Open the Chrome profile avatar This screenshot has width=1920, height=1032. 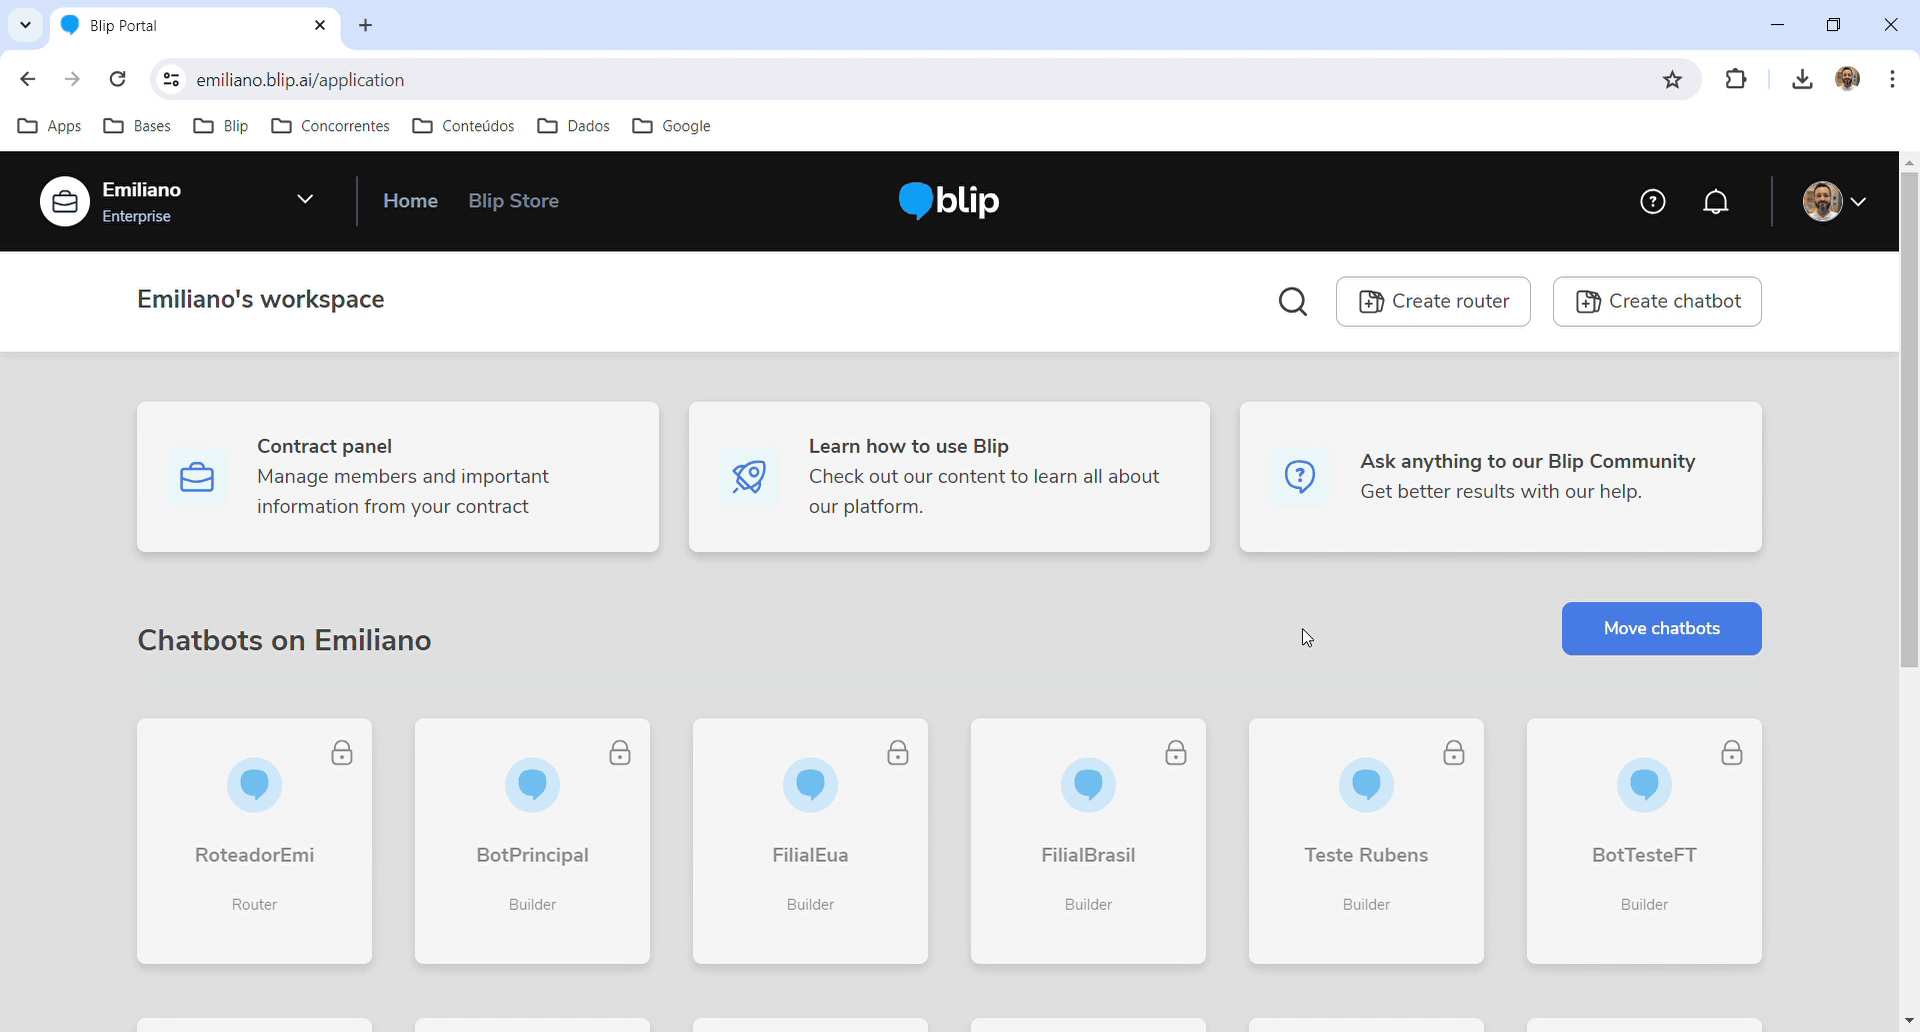tap(1848, 79)
